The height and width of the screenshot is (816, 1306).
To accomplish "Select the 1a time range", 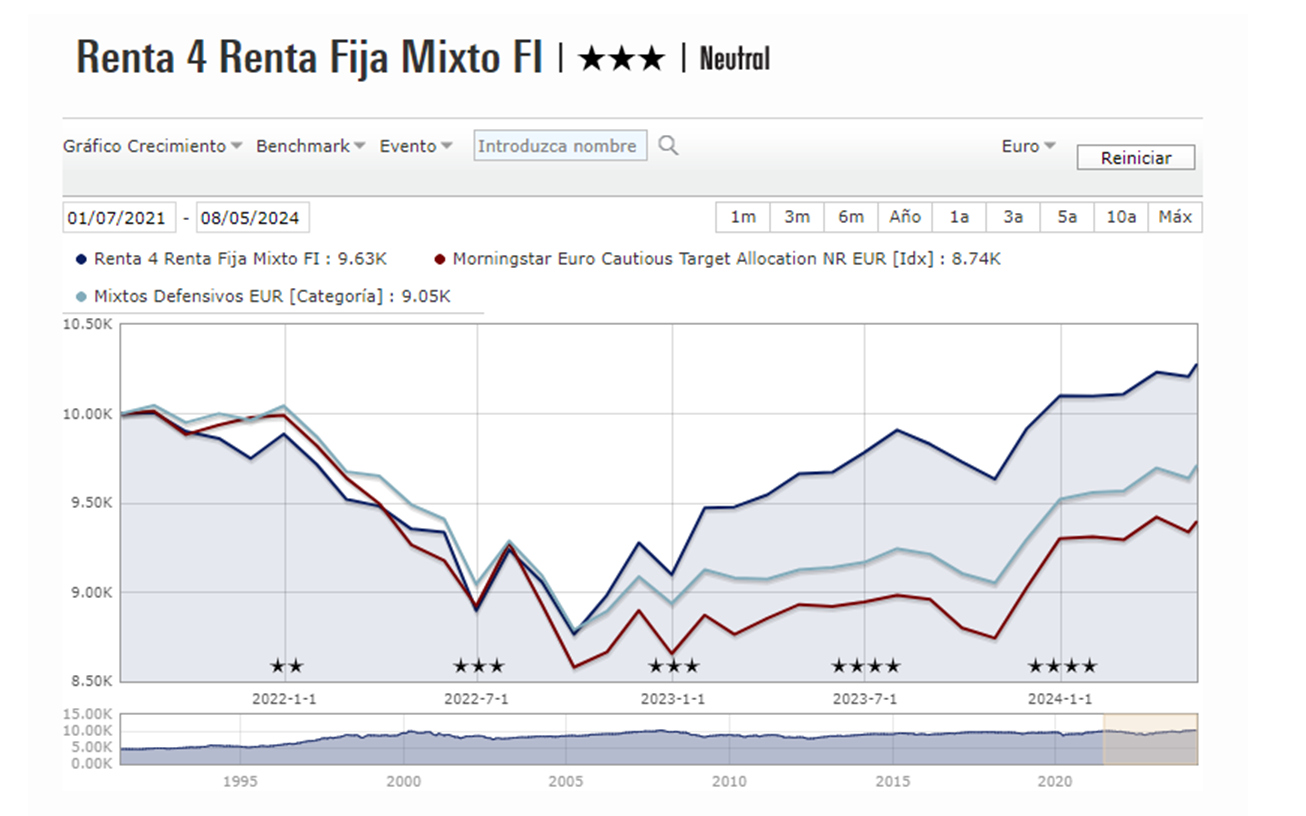I will click(x=959, y=217).
